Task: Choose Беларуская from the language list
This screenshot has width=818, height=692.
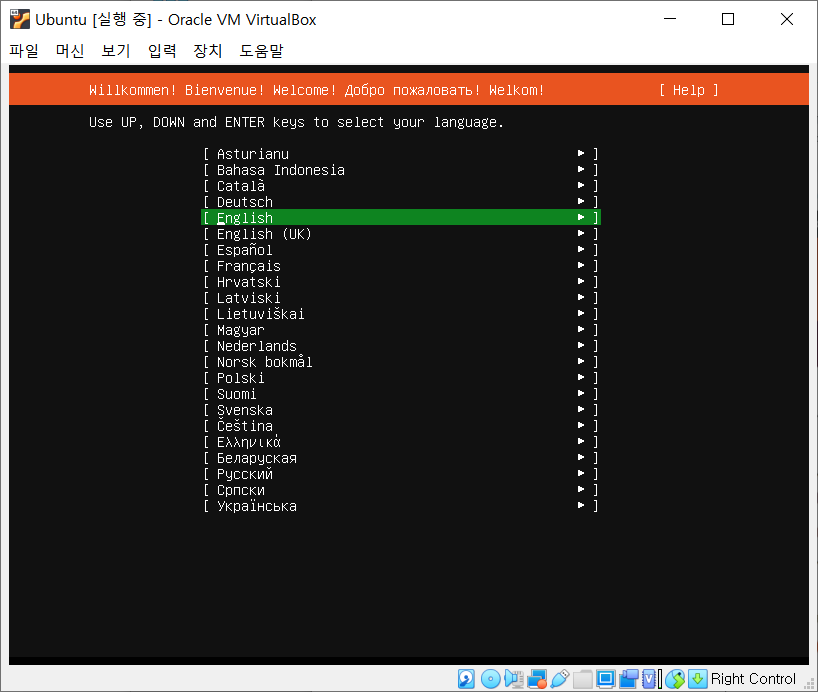Action: (x=401, y=458)
